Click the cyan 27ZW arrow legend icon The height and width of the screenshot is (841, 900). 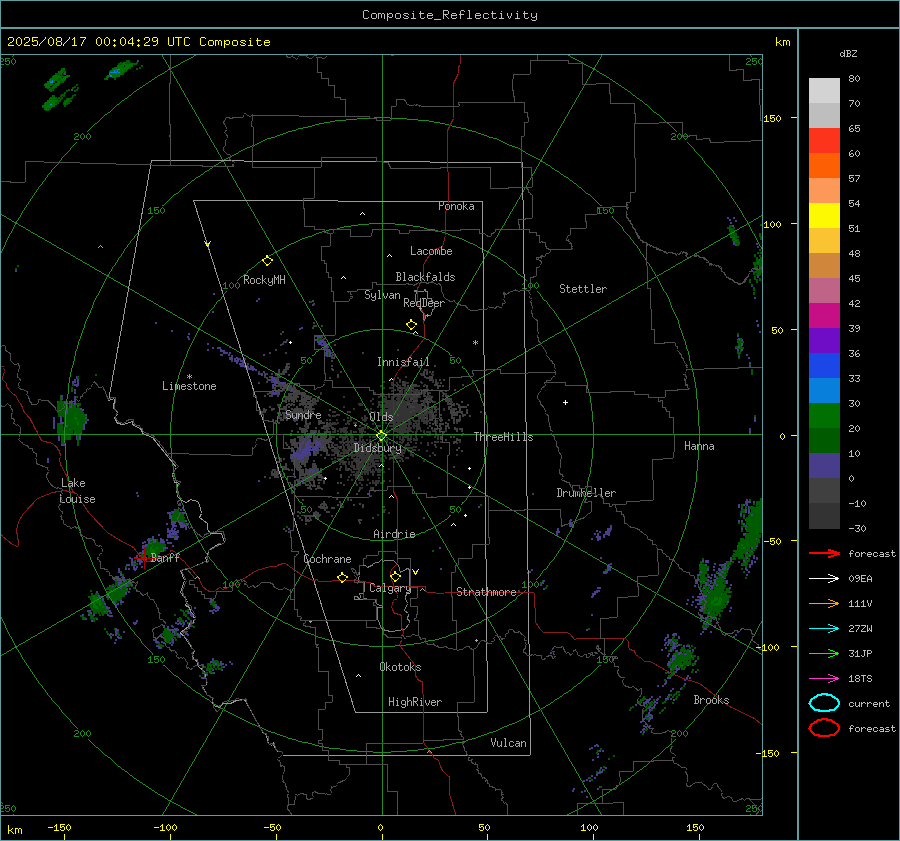(824, 629)
